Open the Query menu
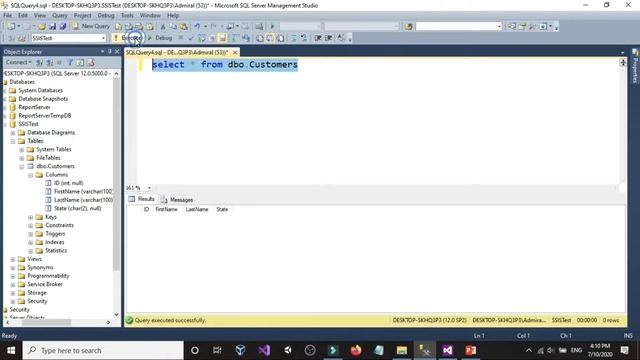 [60, 16]
